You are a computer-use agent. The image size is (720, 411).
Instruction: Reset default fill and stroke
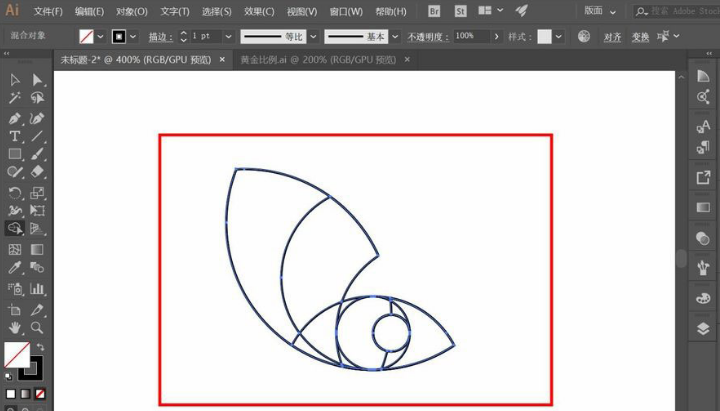(x=9, y=377)
